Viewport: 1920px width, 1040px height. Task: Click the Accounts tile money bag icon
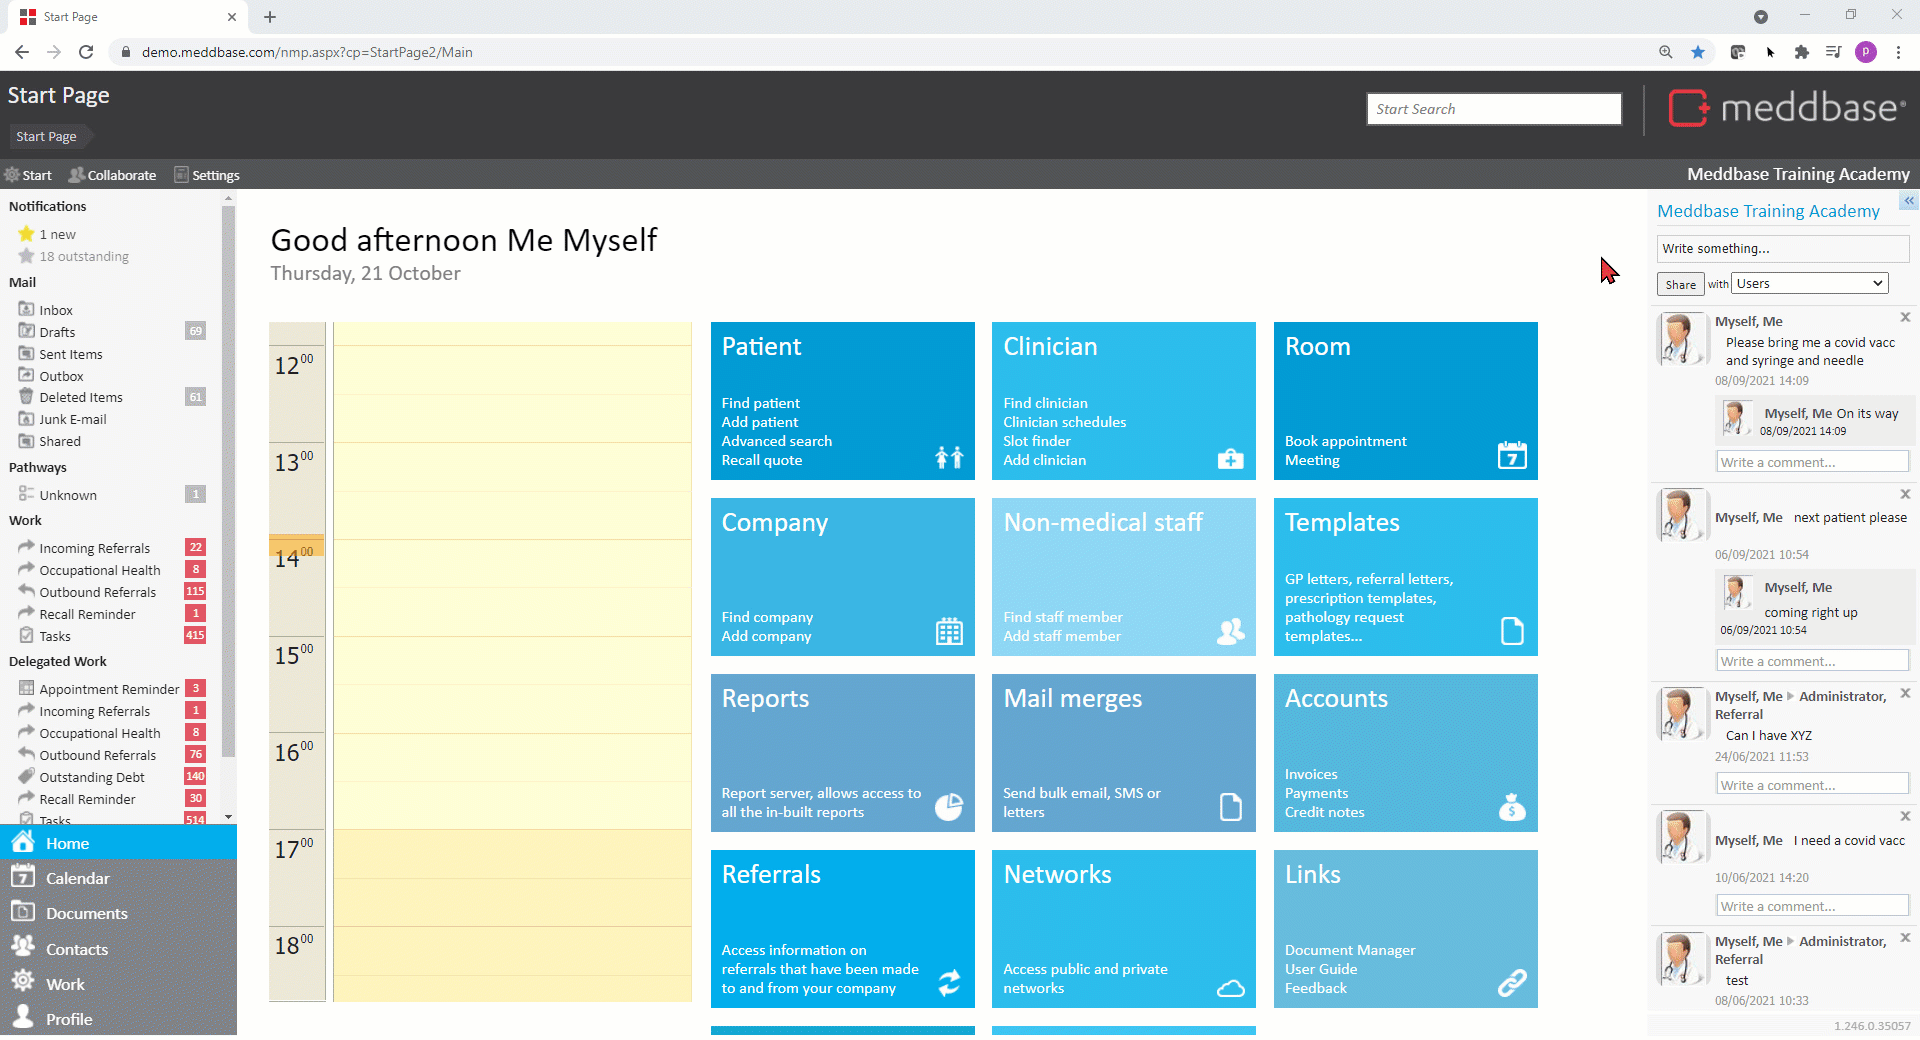[1511, 807]
